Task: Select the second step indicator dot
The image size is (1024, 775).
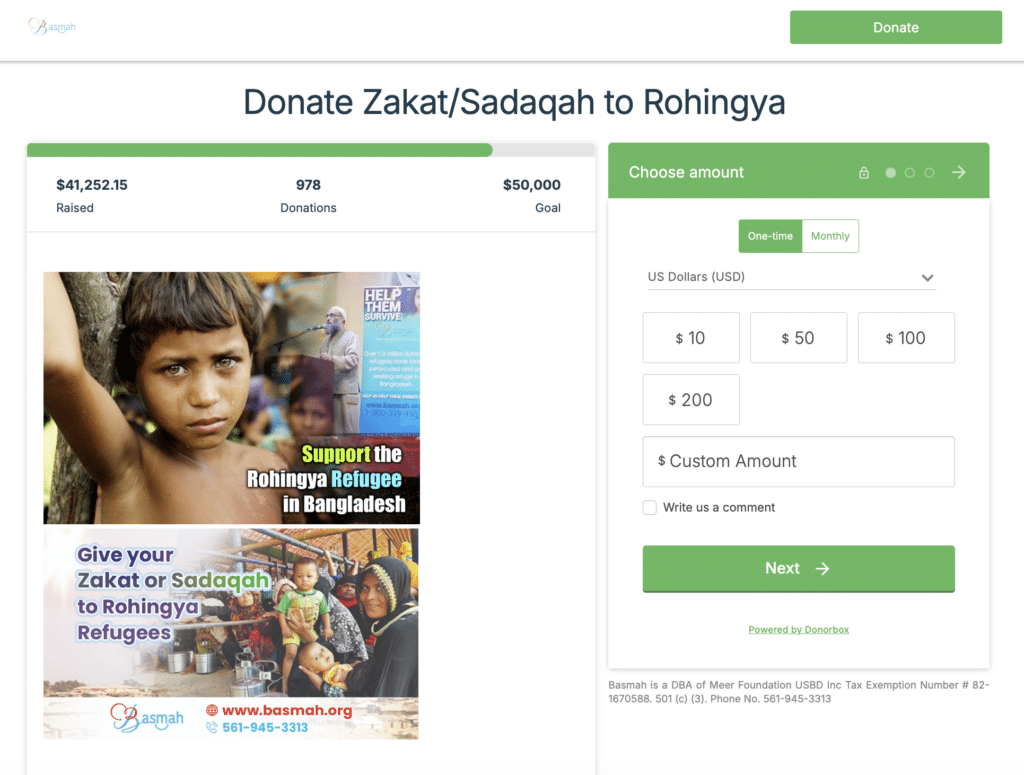Action: click(909, 172)
